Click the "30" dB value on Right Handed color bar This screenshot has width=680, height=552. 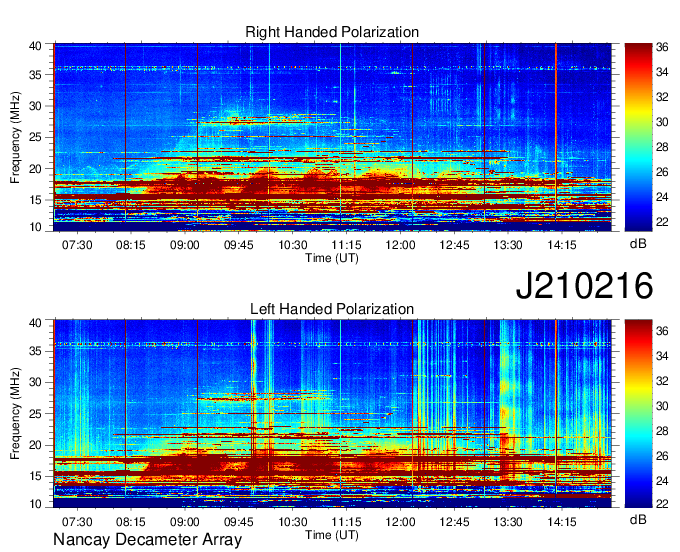pyautogui.click(x=662, y=122)
